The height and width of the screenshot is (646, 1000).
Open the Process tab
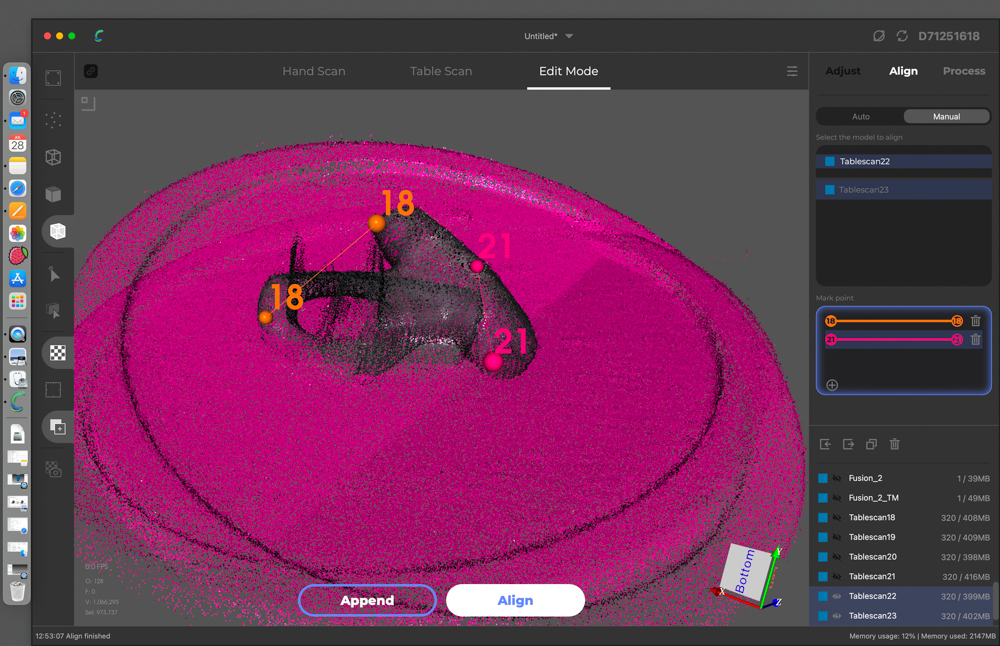[964, 71]
